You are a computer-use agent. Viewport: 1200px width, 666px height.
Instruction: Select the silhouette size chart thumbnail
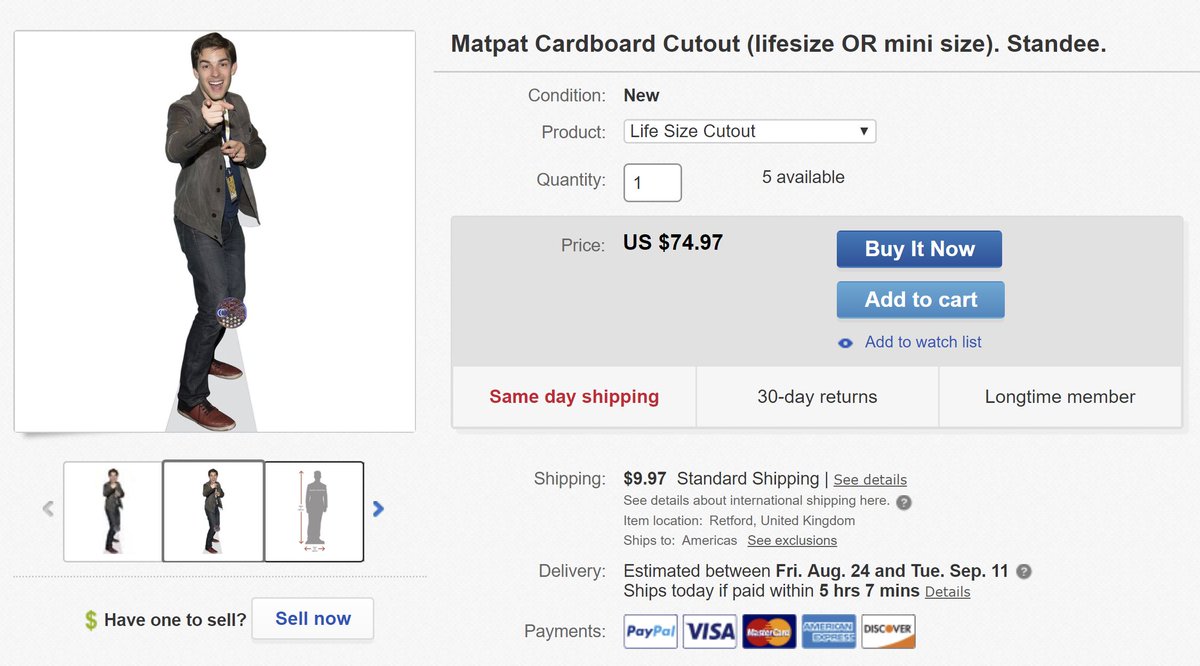pyautogui.click(x=314, y=511)
